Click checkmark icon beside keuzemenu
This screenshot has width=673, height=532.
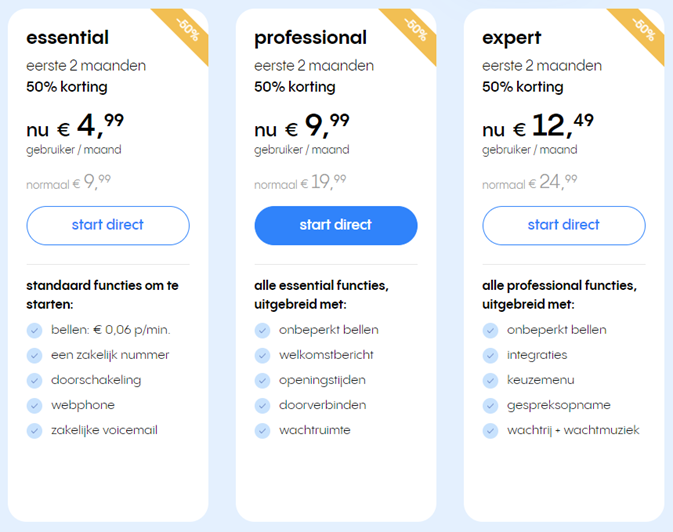click(490, 380)
